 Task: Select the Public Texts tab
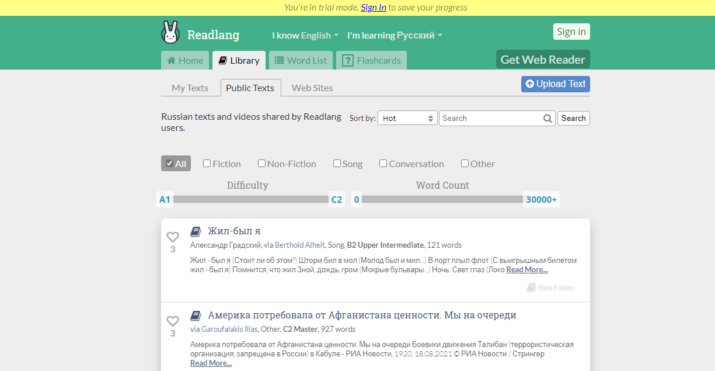tap(250, 88)
